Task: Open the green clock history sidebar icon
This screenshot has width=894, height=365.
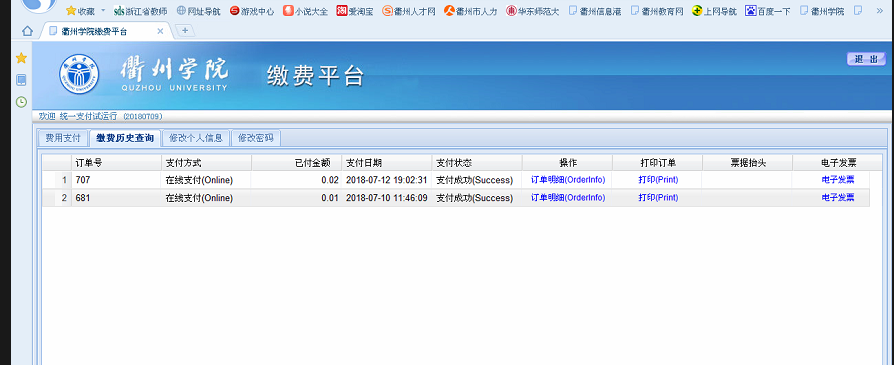Action: 21,102
